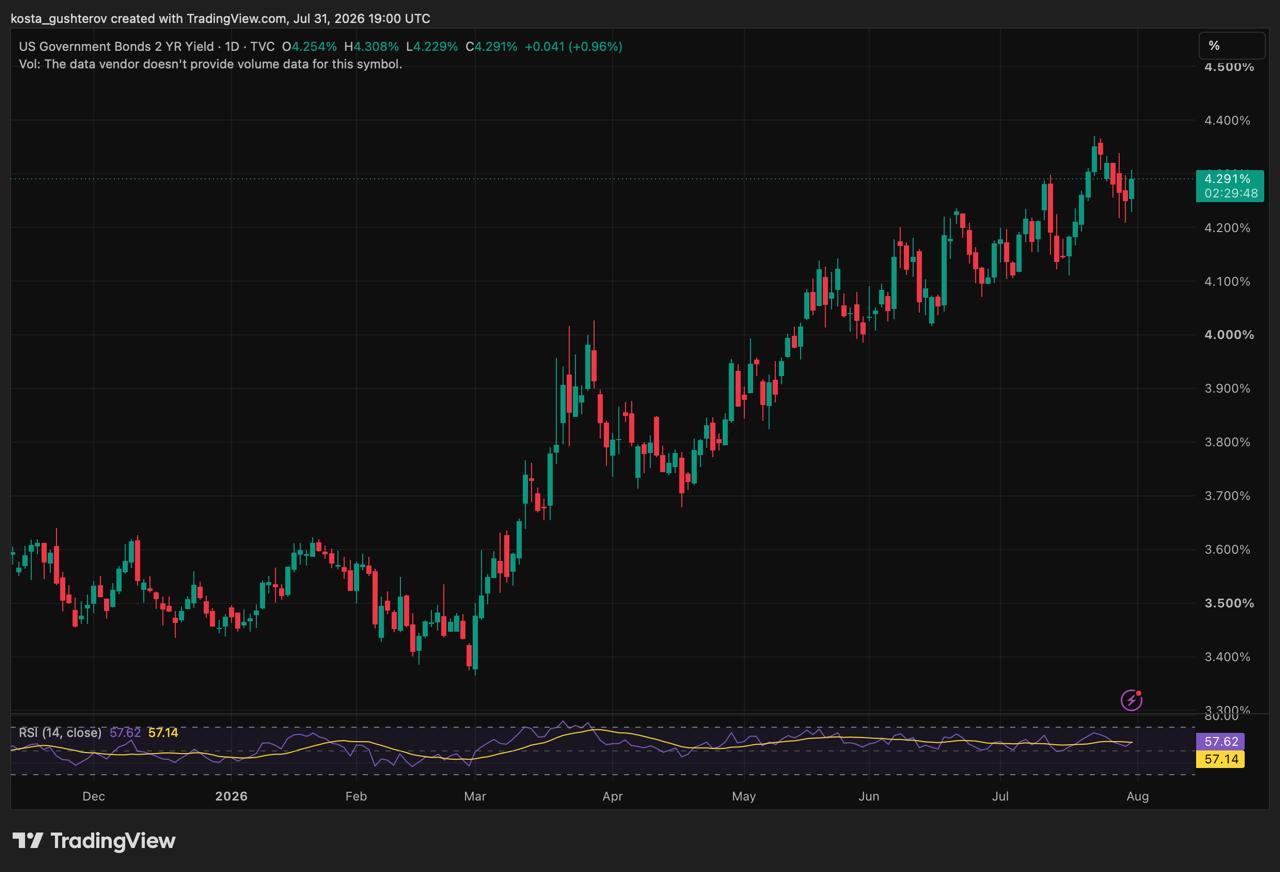Click the Jun label on time axis
Viewport: 1280px width, 872px height.
tap(869, 797)
